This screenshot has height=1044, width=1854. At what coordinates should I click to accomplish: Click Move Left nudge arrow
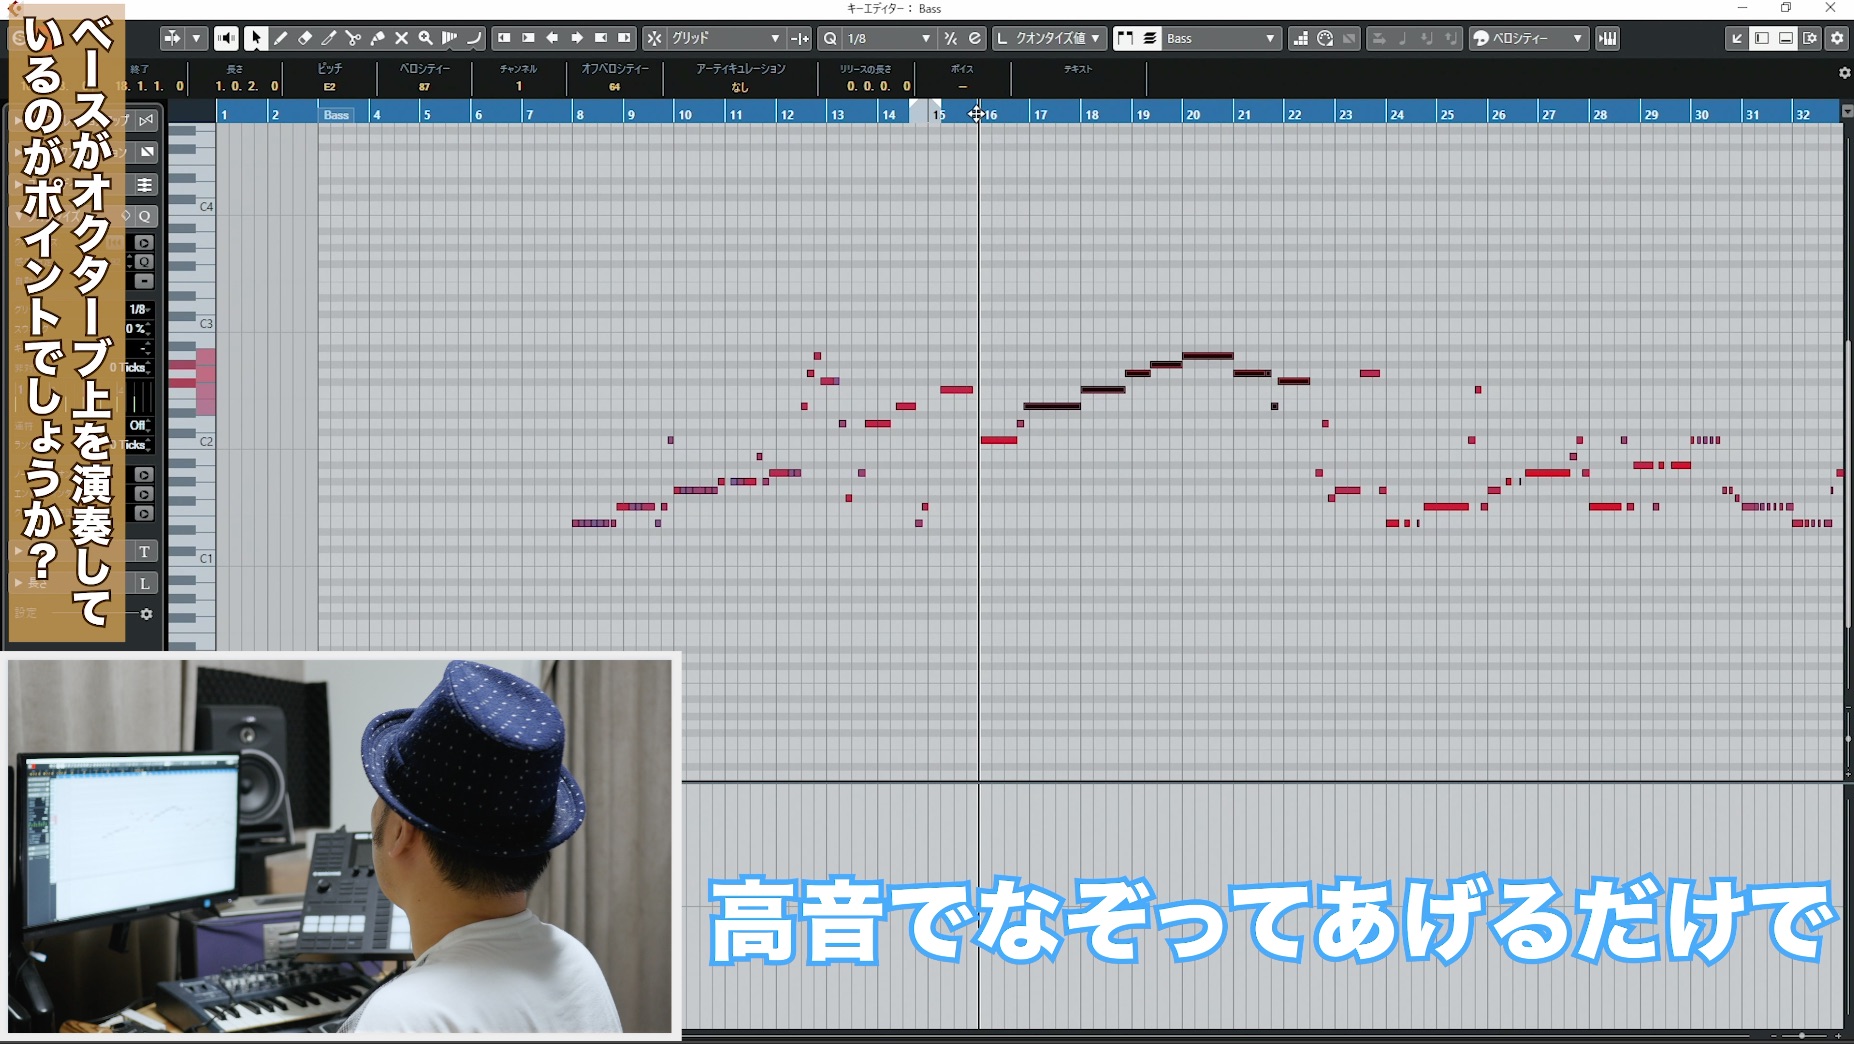[x=552, y=38]
